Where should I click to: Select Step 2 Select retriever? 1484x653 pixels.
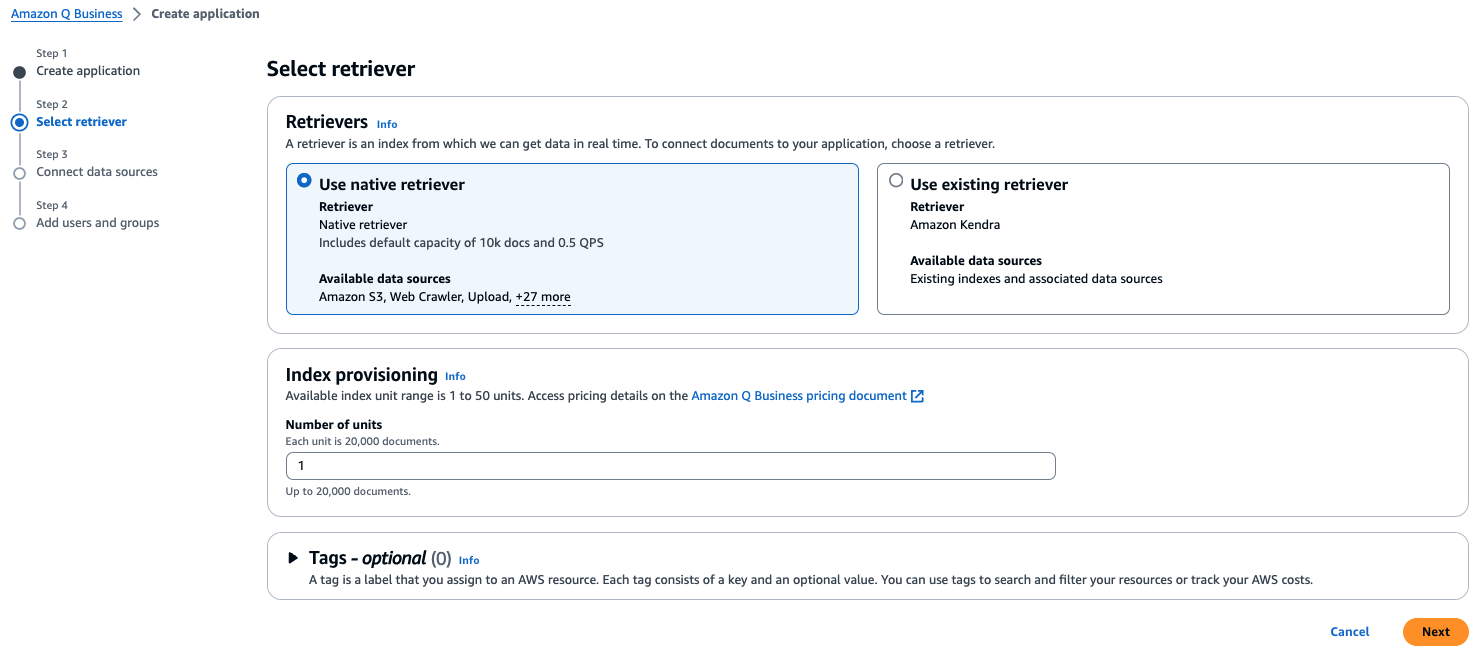[x=81, y=122]
